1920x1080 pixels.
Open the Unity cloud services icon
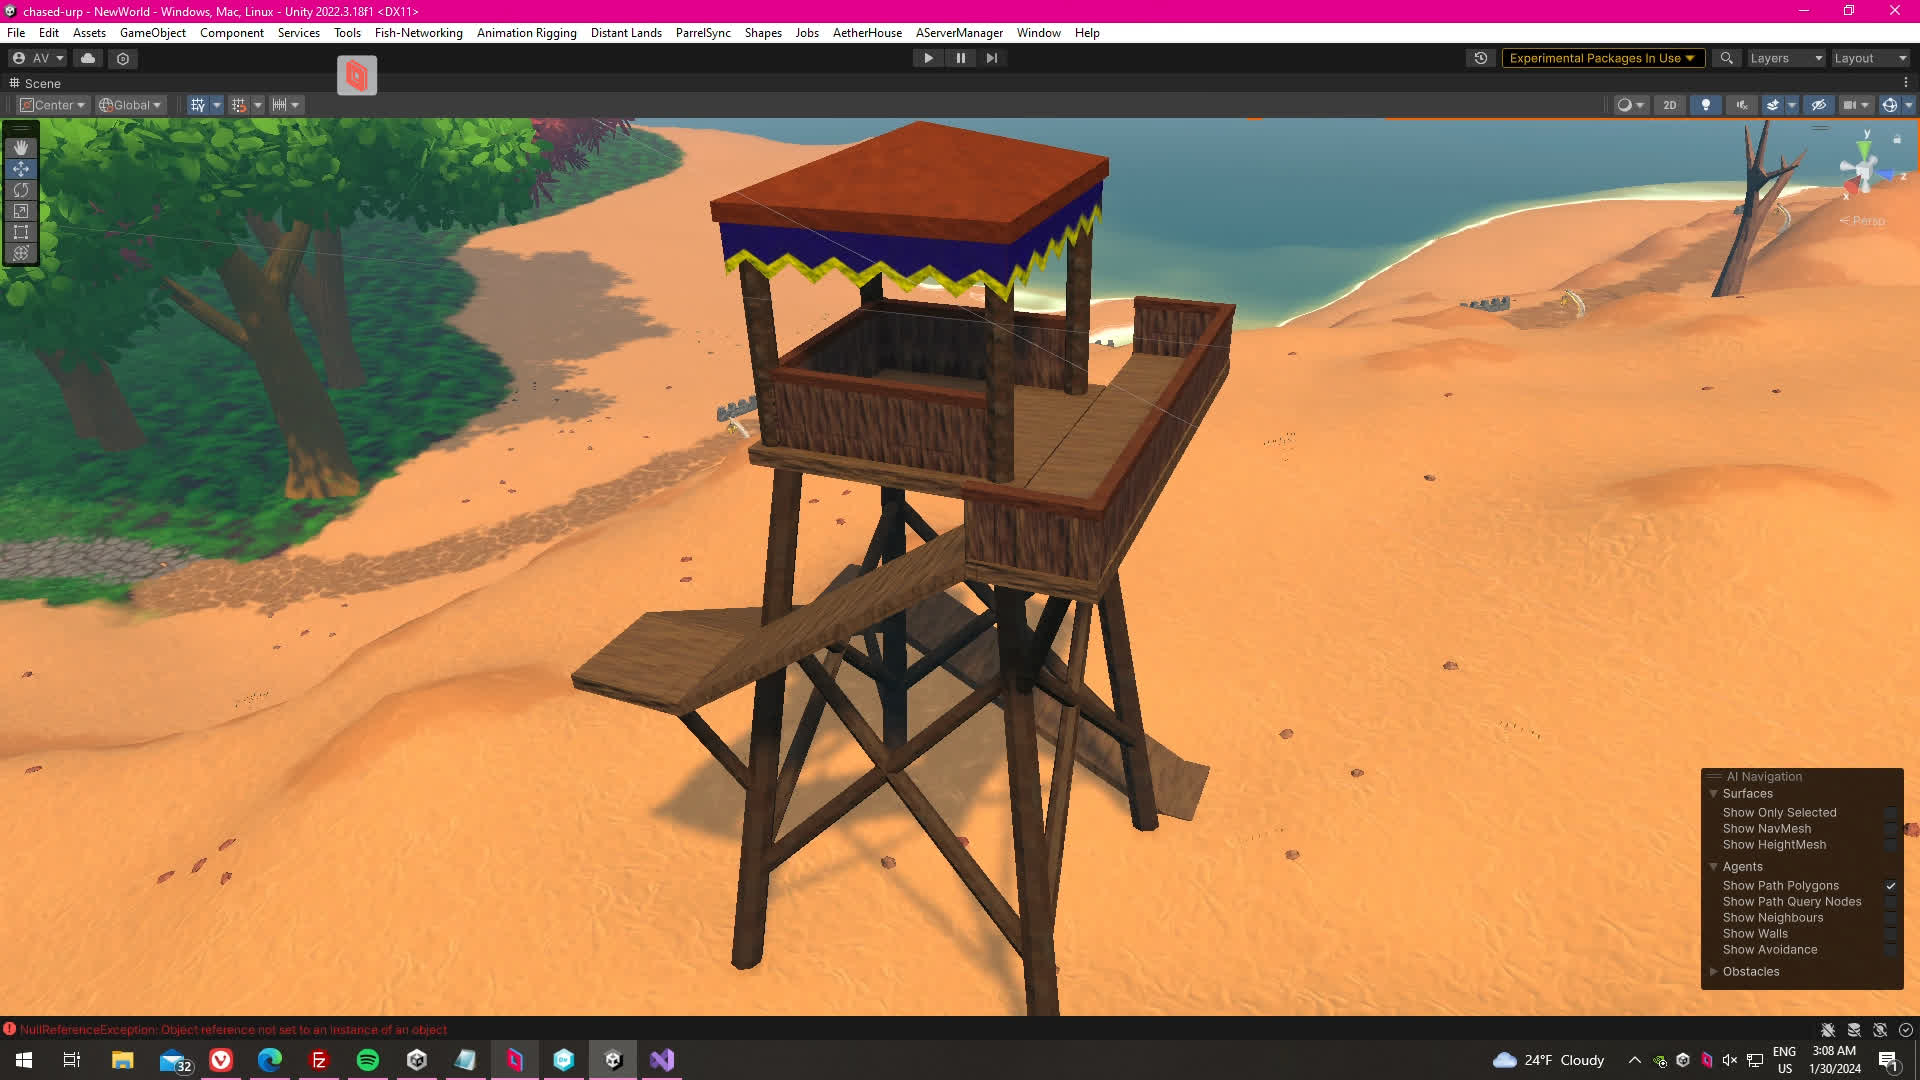tap(88, 58)
